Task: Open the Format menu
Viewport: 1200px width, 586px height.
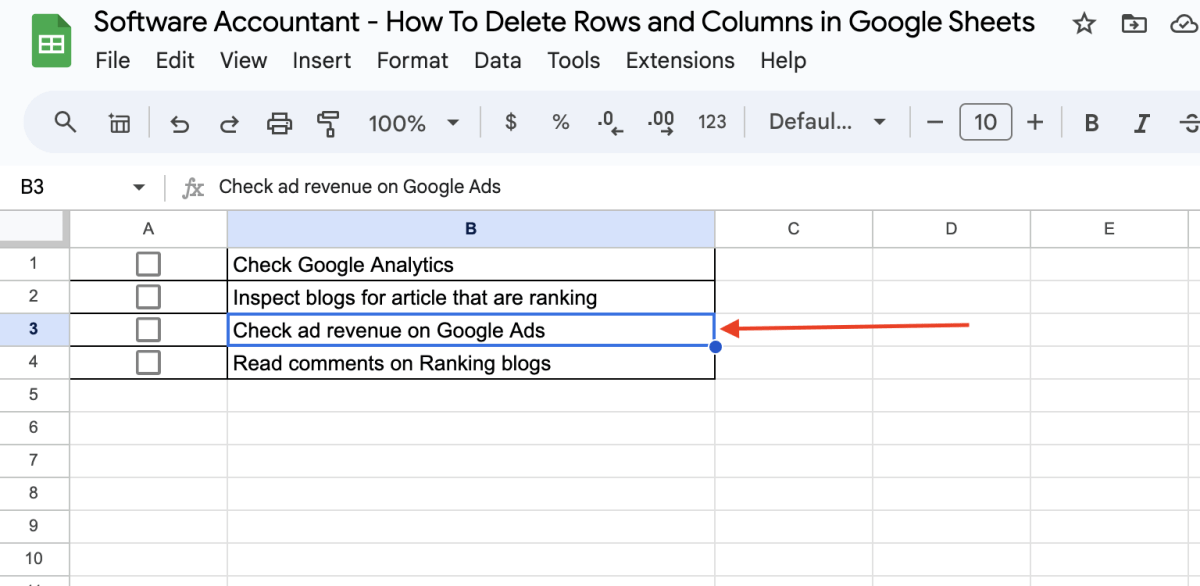Action: pos(412,60)
